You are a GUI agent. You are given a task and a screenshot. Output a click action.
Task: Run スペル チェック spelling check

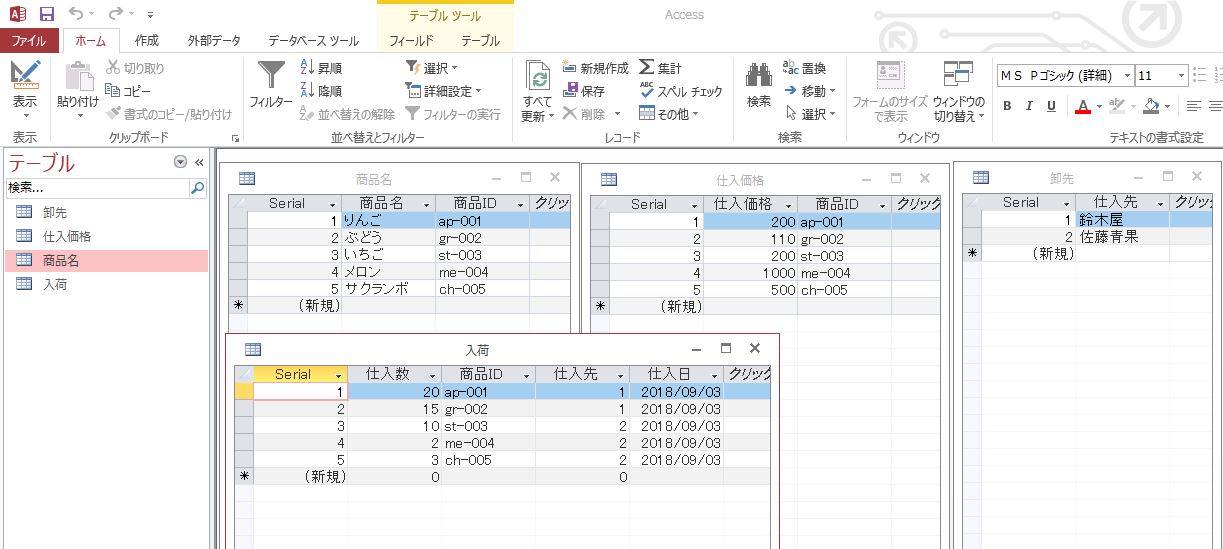point(681,91)
